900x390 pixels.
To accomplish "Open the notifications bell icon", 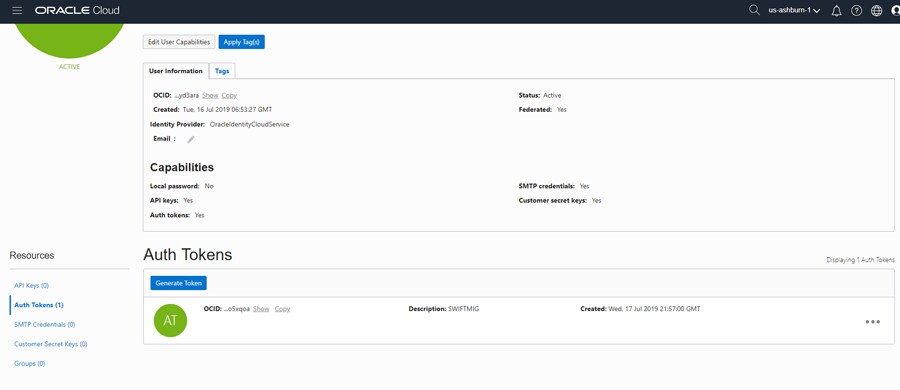I will click(836, 11).
